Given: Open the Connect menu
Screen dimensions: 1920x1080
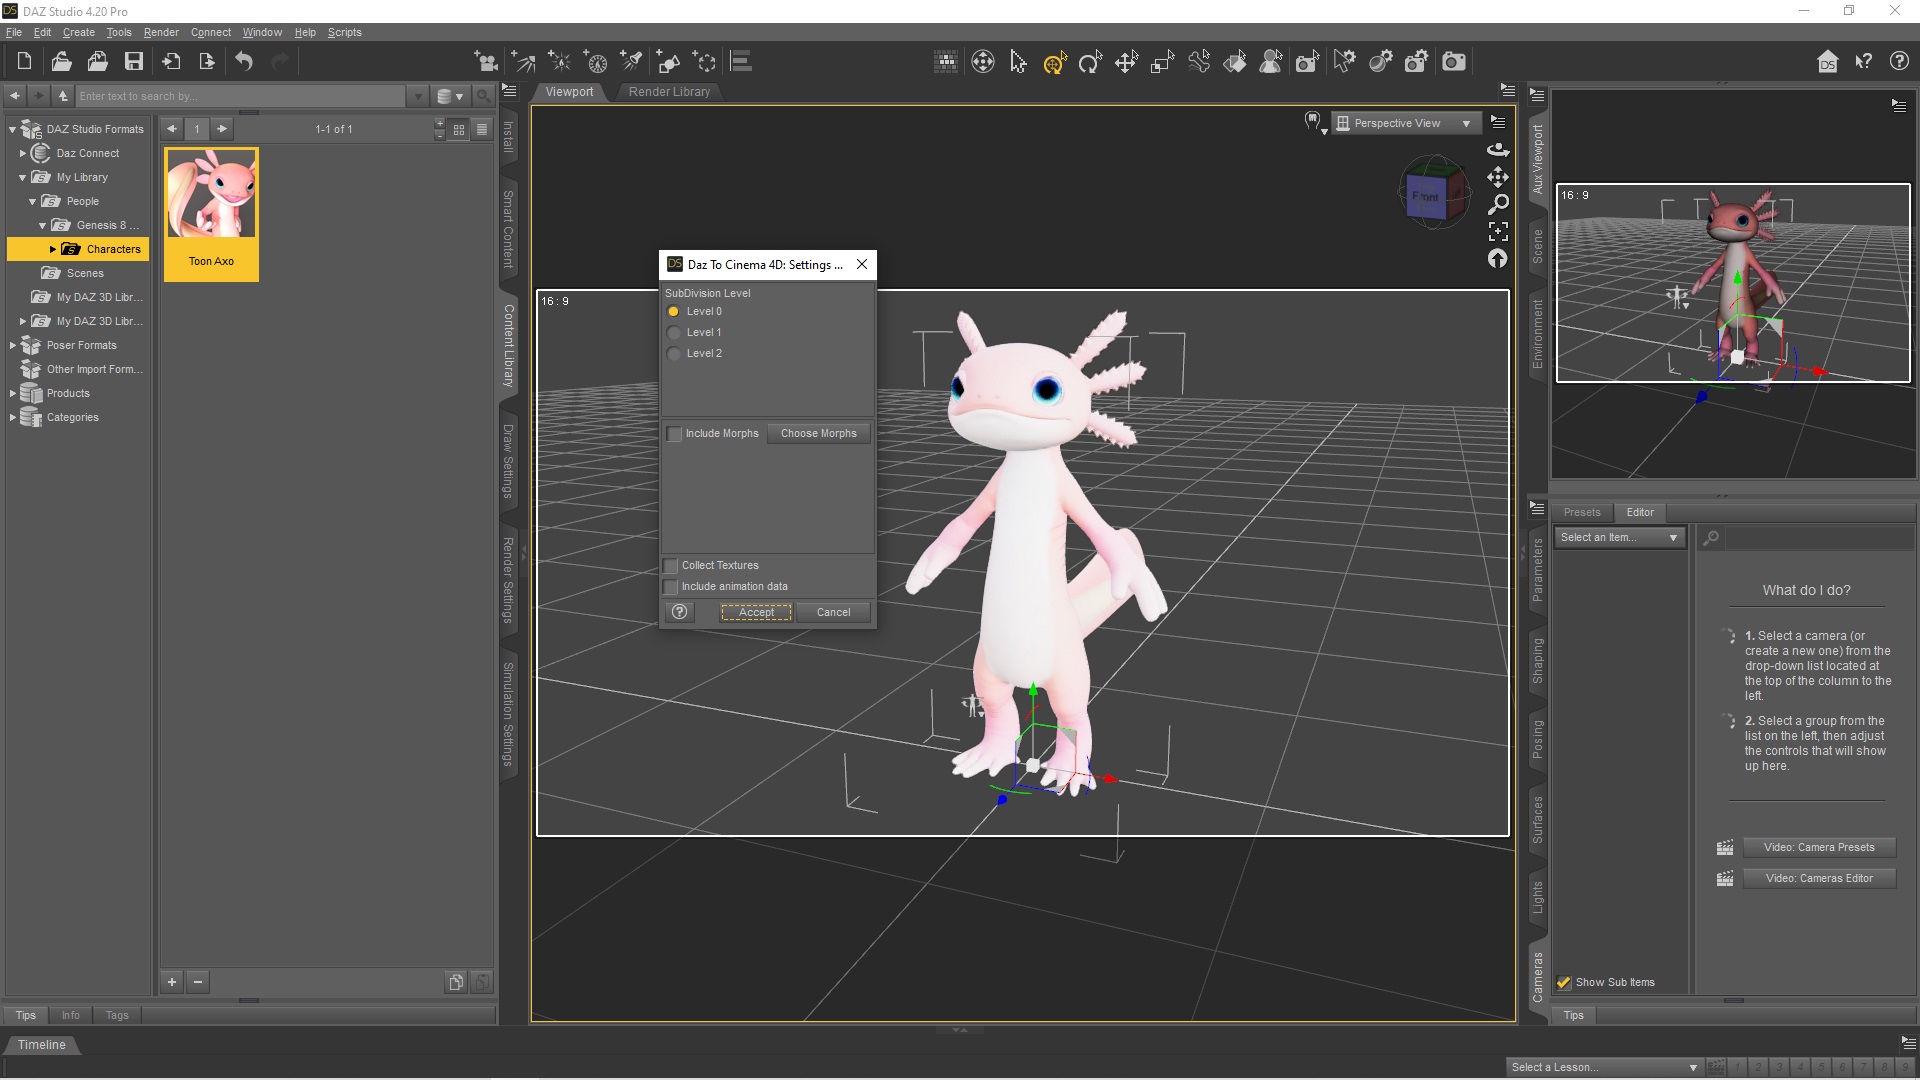Looking at the screenshot, I should tap(211, 32).
